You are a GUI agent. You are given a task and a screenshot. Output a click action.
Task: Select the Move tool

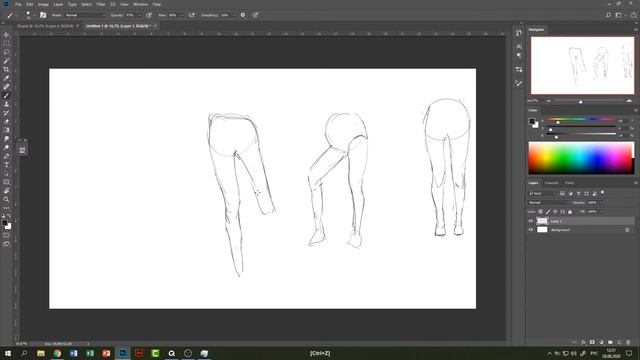pyautogui.click(x=6, y=35)
